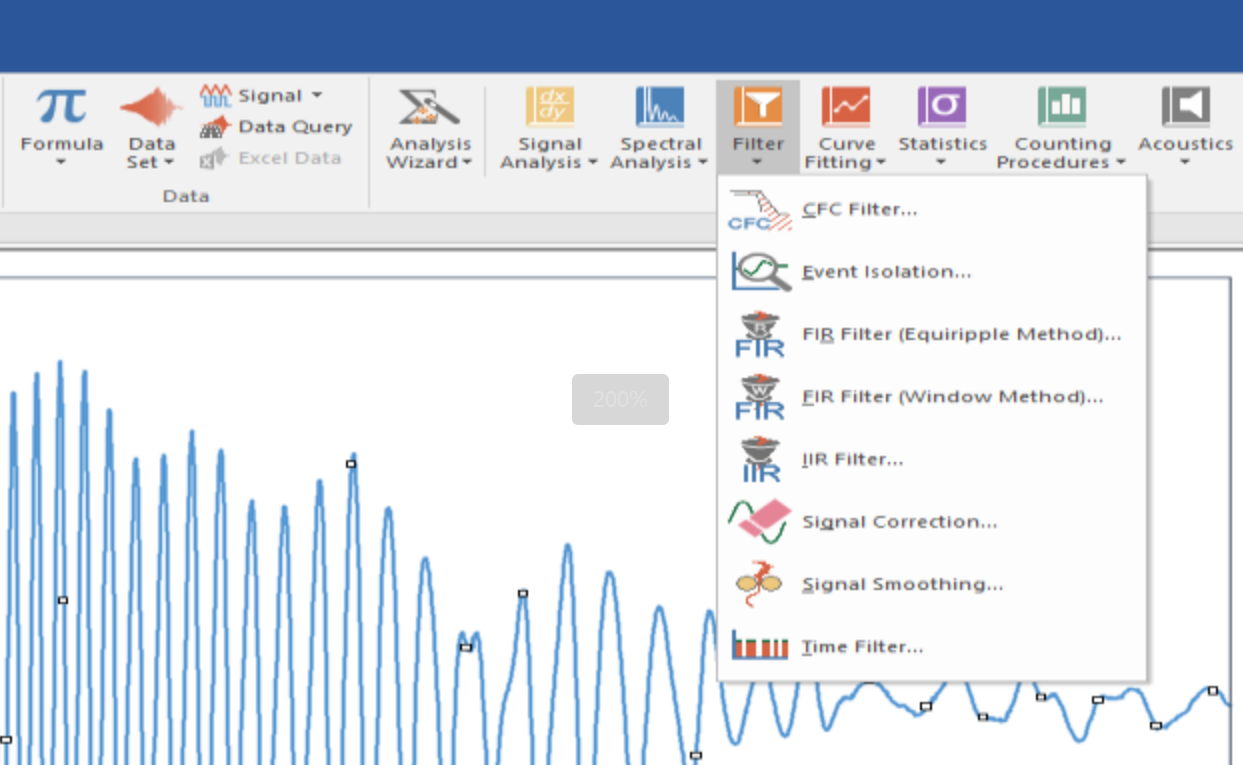Click the Counting Procedures icon
The height and width of the screenshot is (765, 1243).
point(1062,106)
